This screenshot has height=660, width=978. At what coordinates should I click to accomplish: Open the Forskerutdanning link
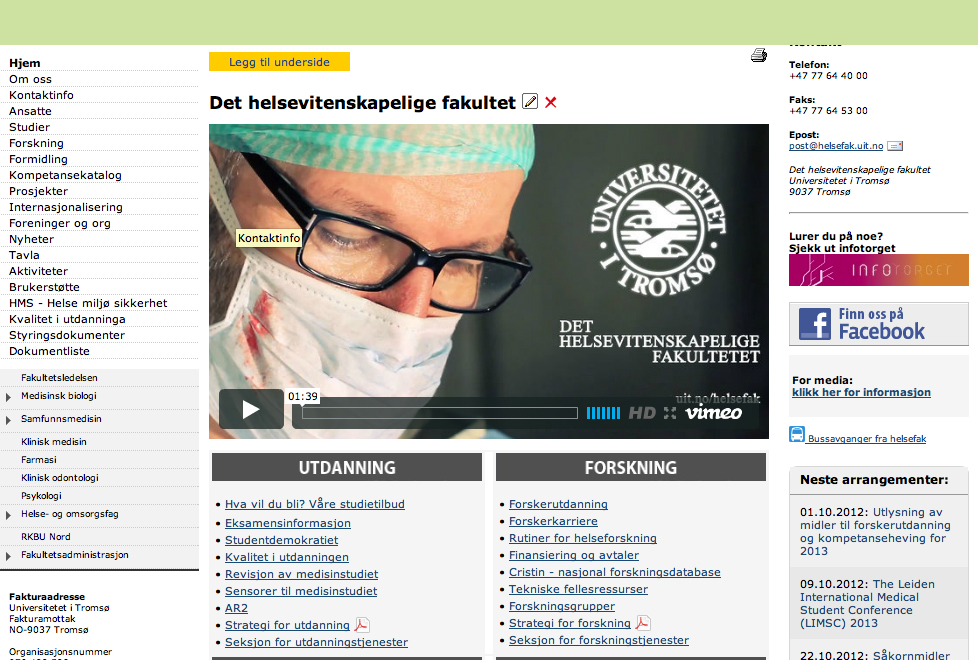[x=558, y=504]
